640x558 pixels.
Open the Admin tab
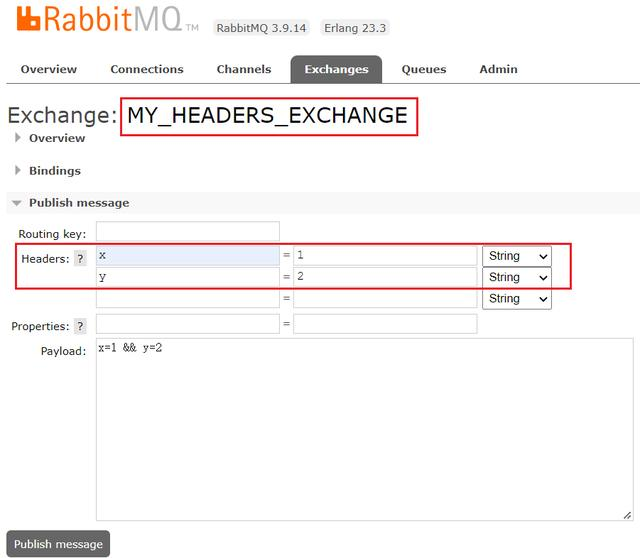[x=498, y=69]
